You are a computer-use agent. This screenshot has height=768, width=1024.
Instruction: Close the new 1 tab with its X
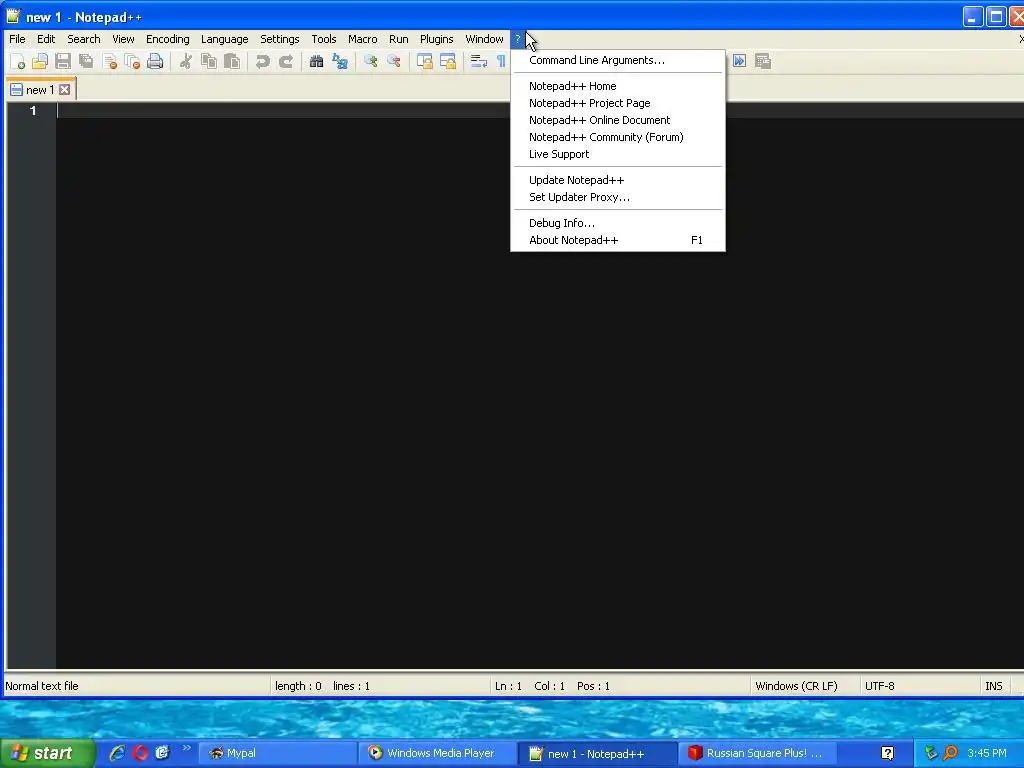(x=65, y=89)
